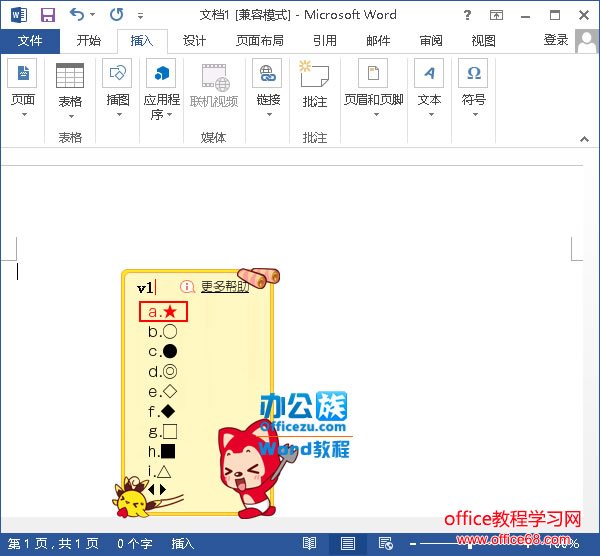The width and height of the screenshot is (600, 556).
Task: Select candidate b.○ hollow circle
Action: point(163,331)
